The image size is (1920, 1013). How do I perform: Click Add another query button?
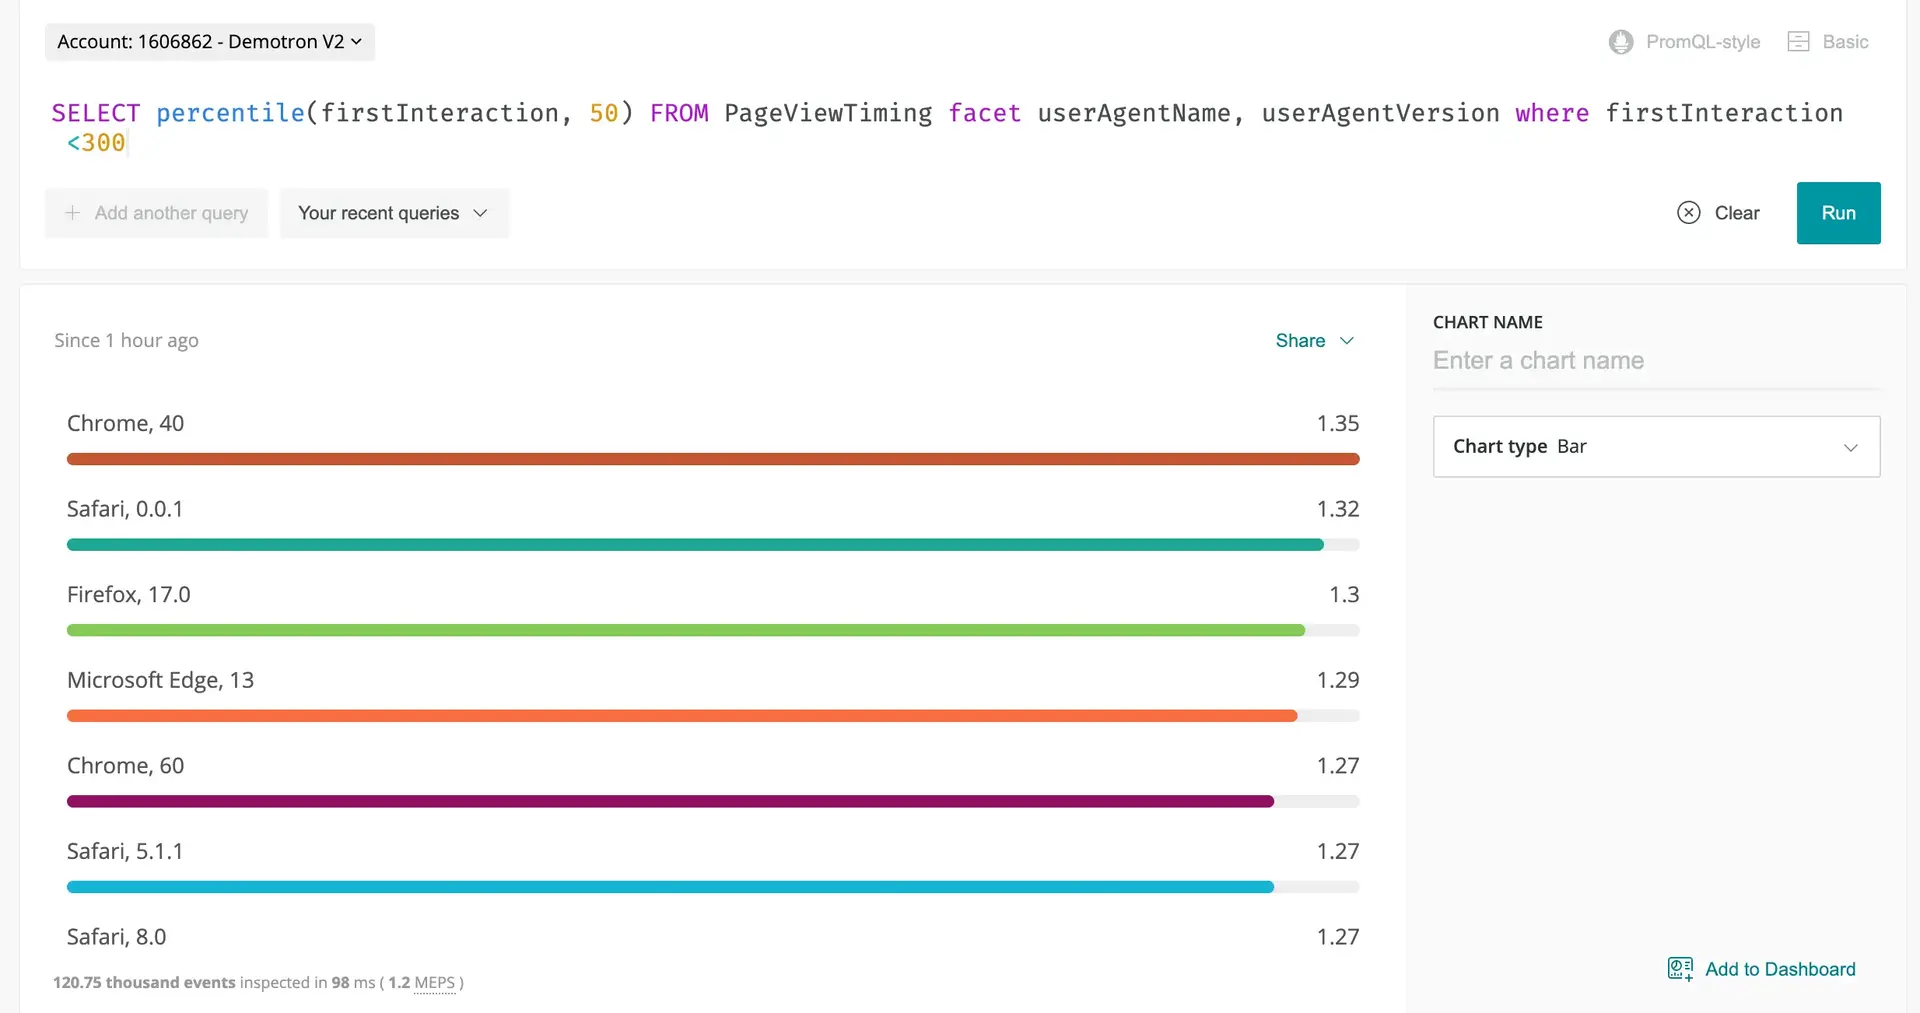click(157, 213)
